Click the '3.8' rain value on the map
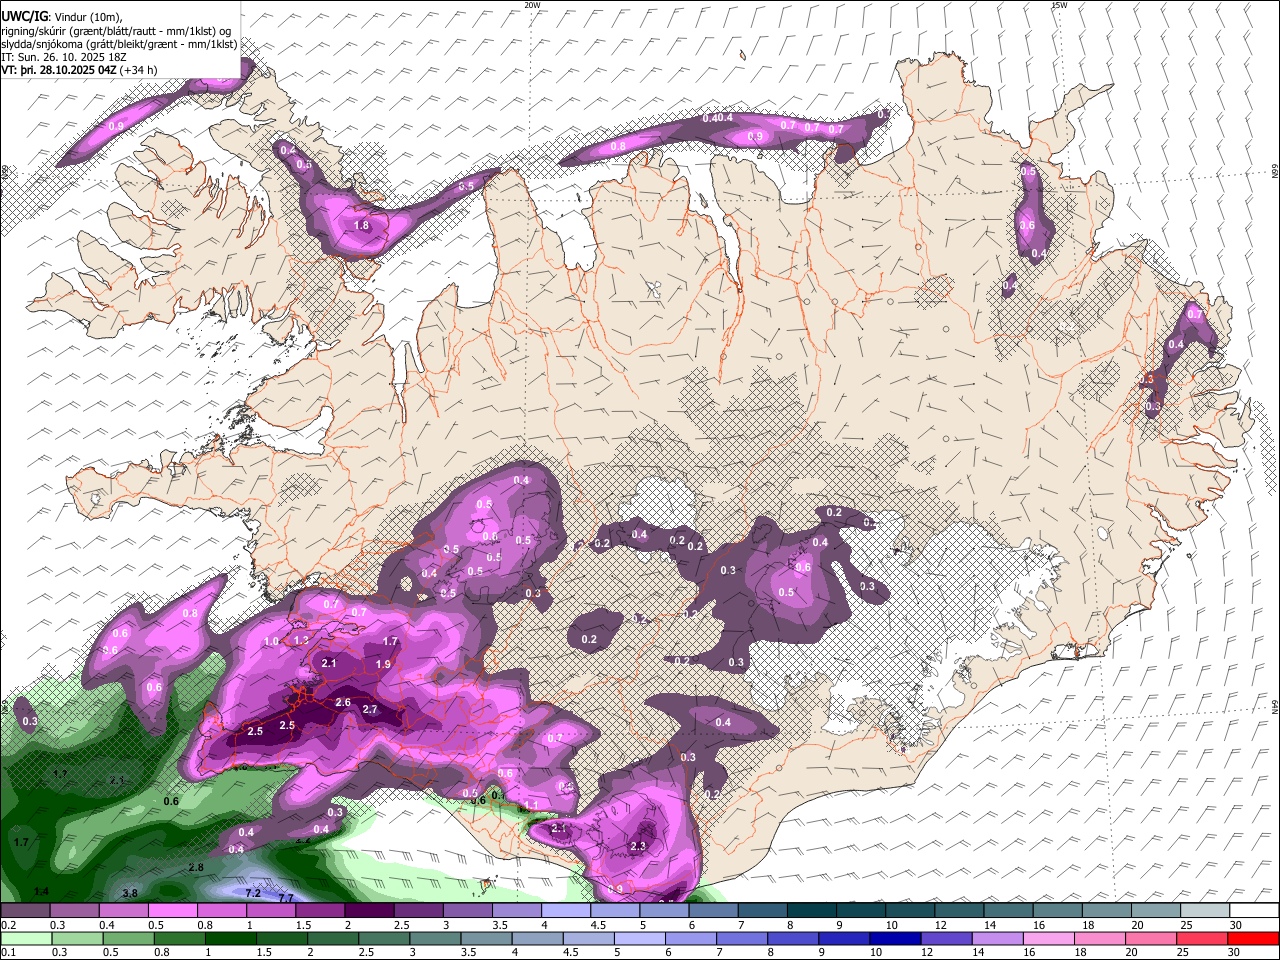Image resolution: width=1280 pixels, height=960 pixels. [130, 892]
